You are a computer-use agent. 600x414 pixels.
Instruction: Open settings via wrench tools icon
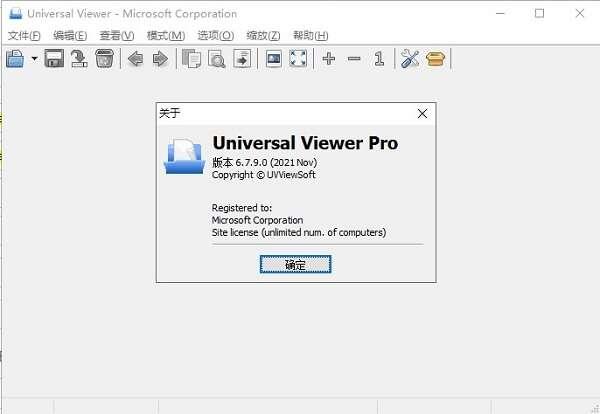coord(410,59)
